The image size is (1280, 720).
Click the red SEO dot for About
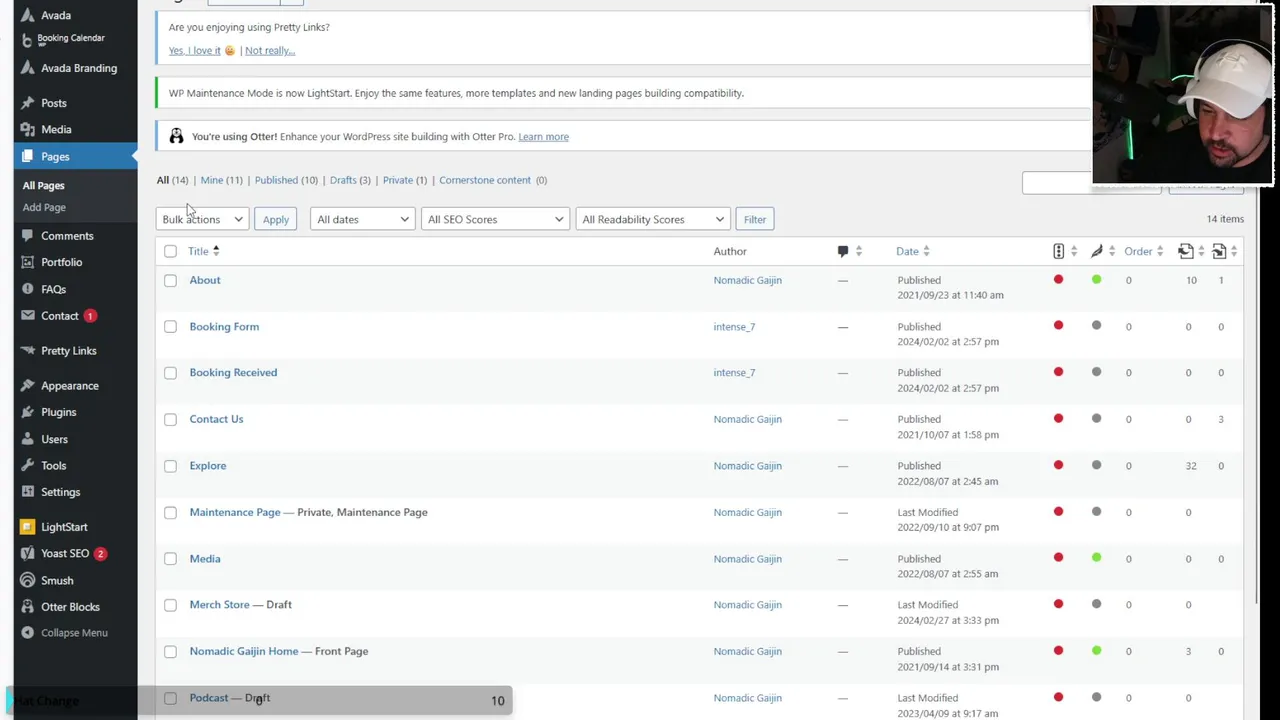click(x=1058, y=280)
